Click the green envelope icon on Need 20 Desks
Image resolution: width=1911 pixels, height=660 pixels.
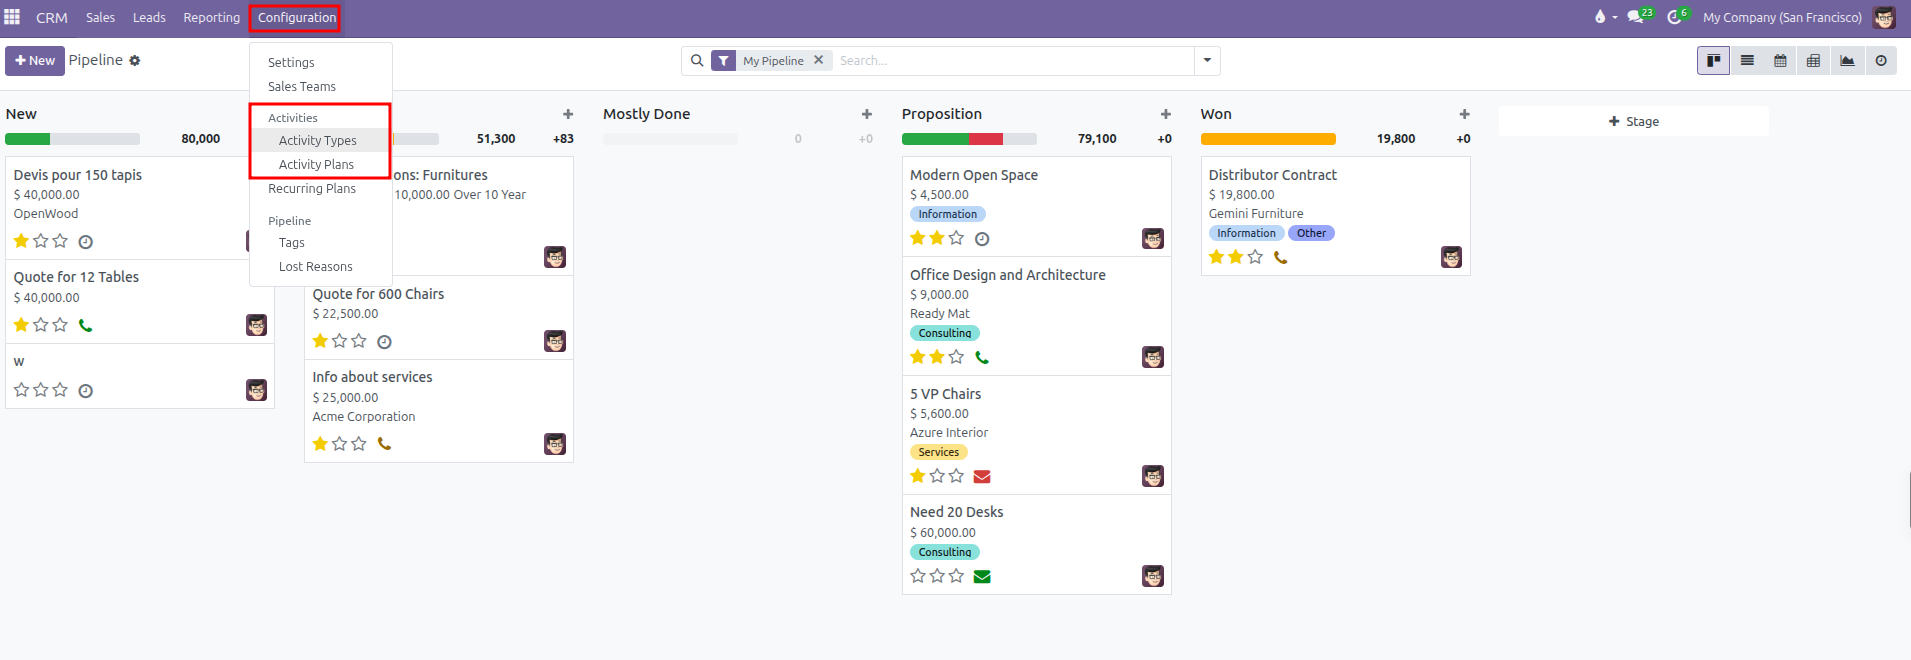coord(982,576)
